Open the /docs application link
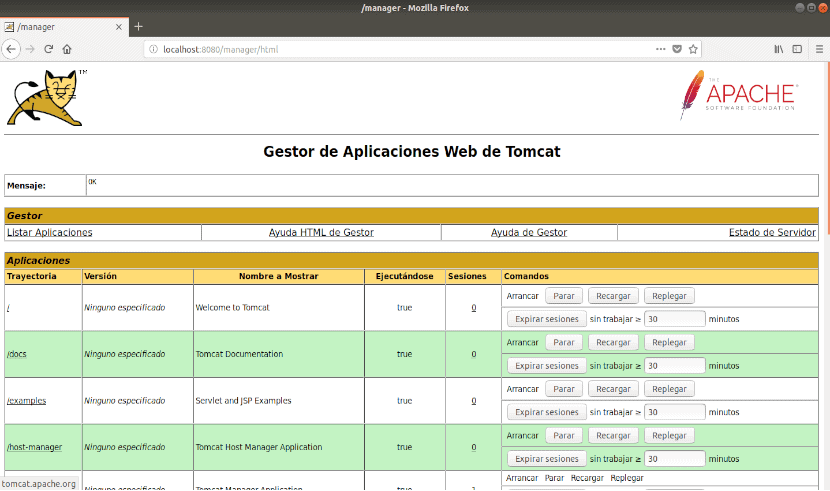830x491 pixels. point(17,354)
